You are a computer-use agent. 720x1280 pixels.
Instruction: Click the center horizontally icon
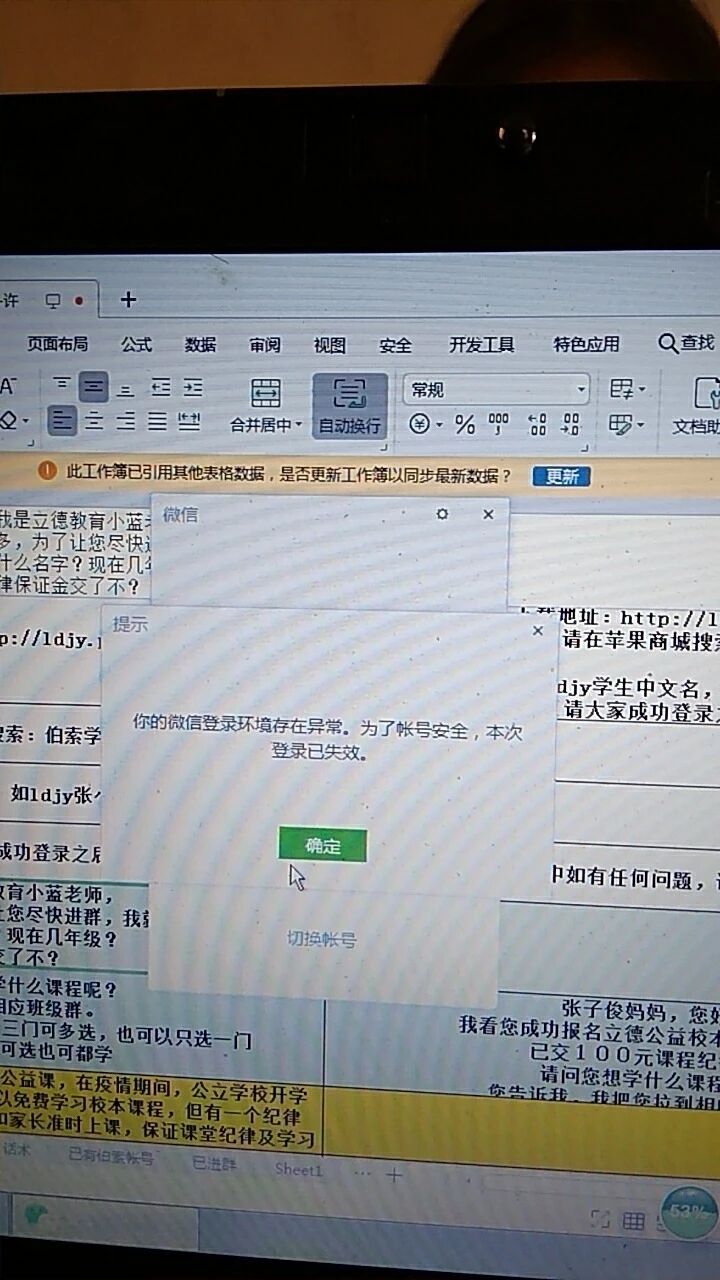click(x=94, y=422)
